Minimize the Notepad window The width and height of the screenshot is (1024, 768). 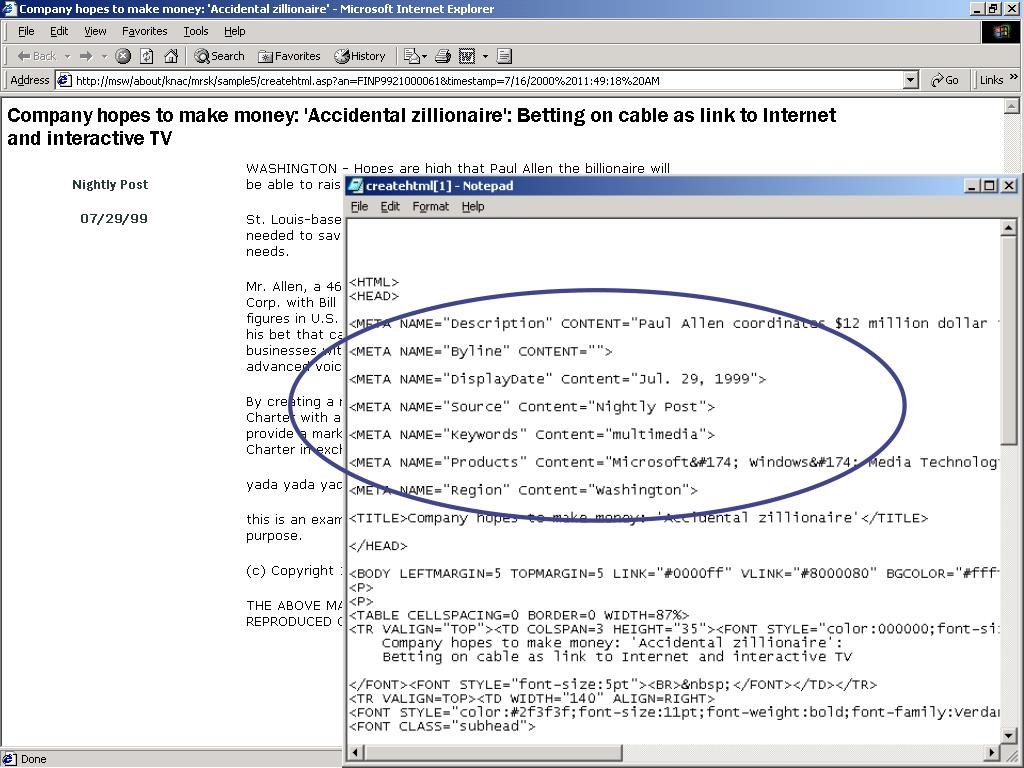tap(972, 185)
